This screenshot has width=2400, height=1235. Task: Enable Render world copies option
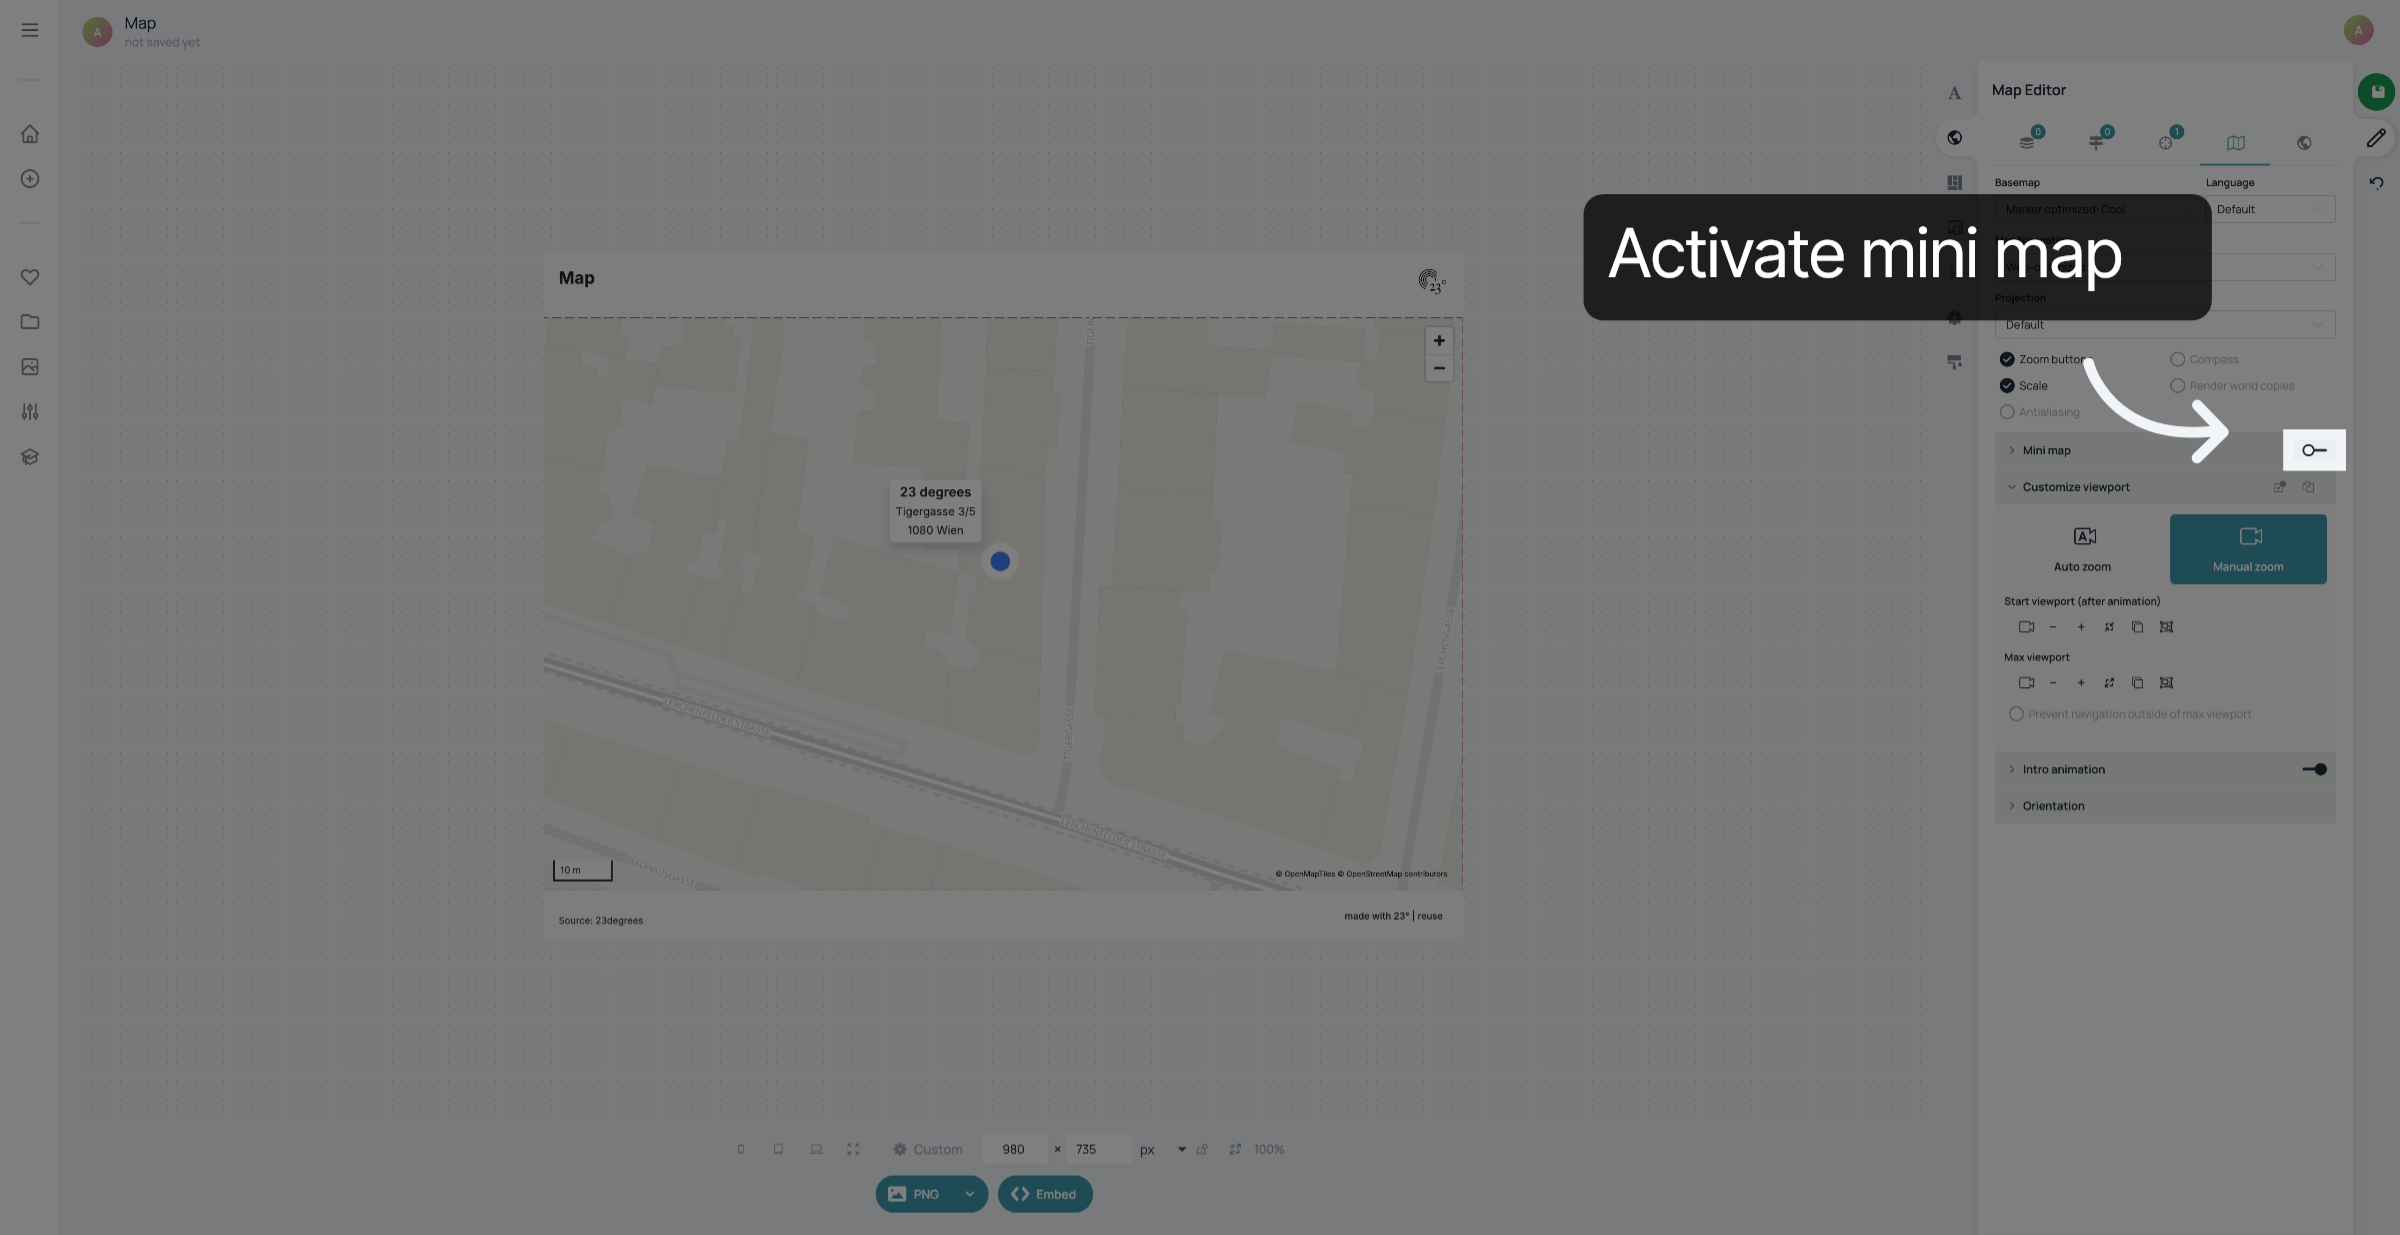coord(2177,386)
